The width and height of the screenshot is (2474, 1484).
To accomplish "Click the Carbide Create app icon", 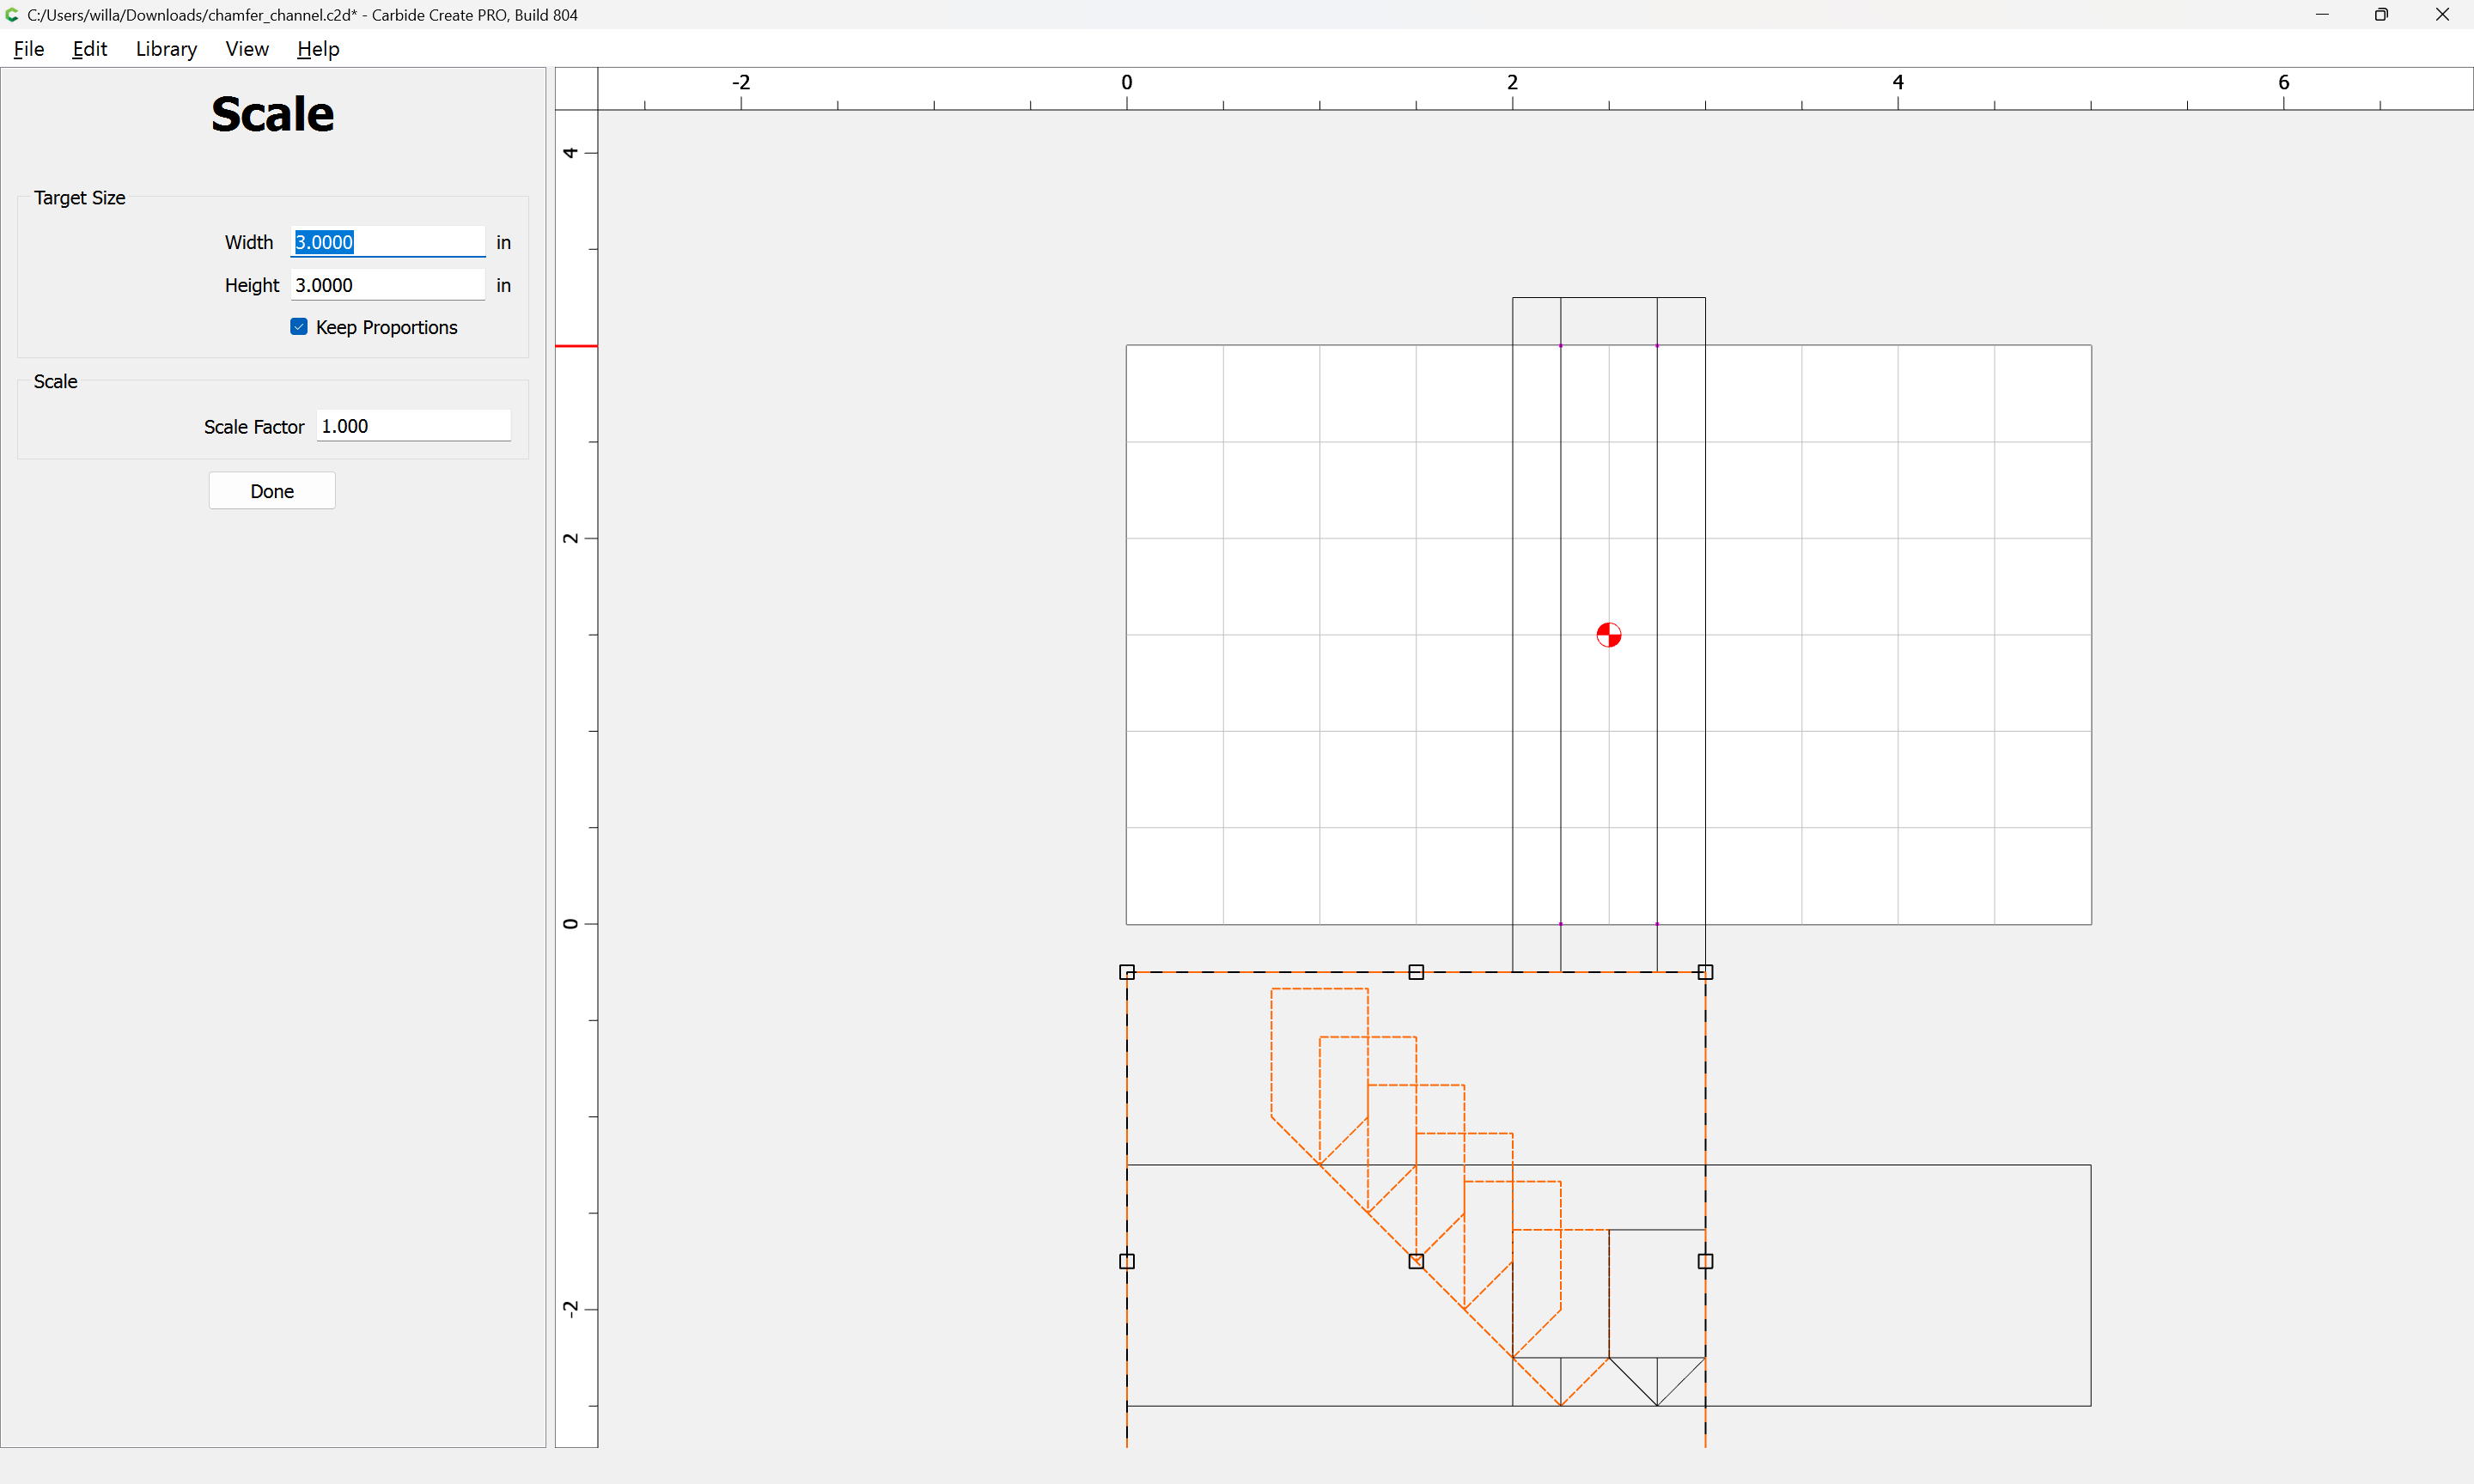I will tap(12, 15).
